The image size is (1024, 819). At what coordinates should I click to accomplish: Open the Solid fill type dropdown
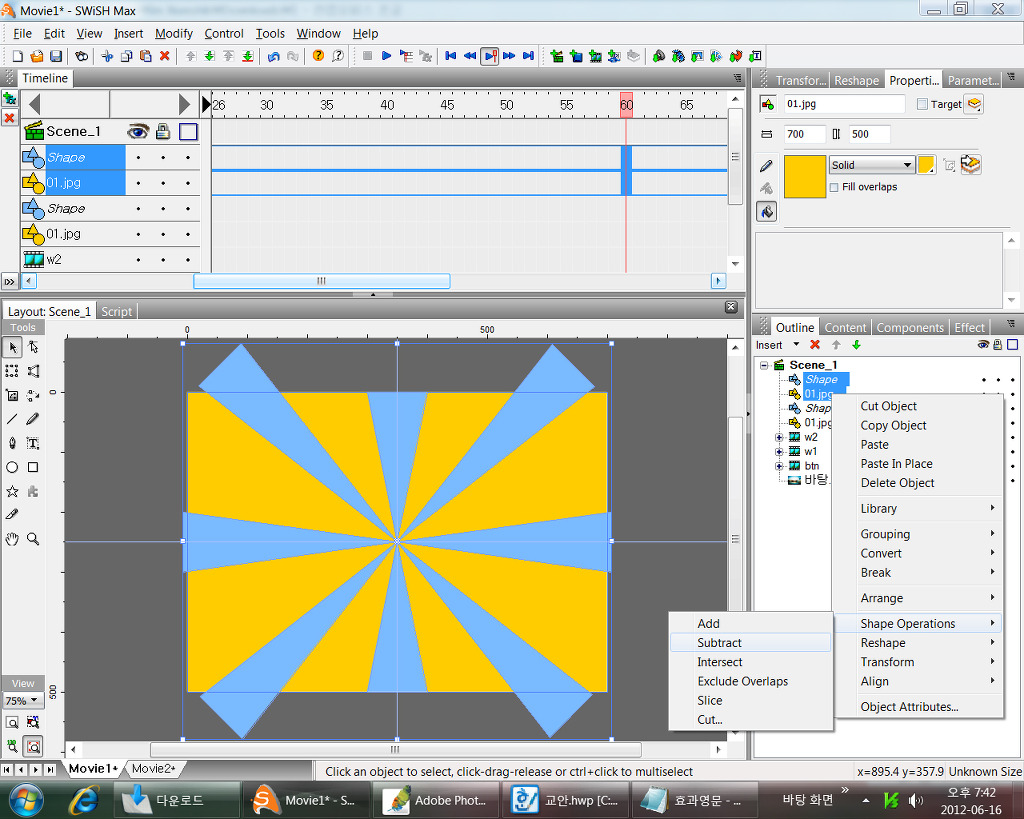click(x=871, y=165)
